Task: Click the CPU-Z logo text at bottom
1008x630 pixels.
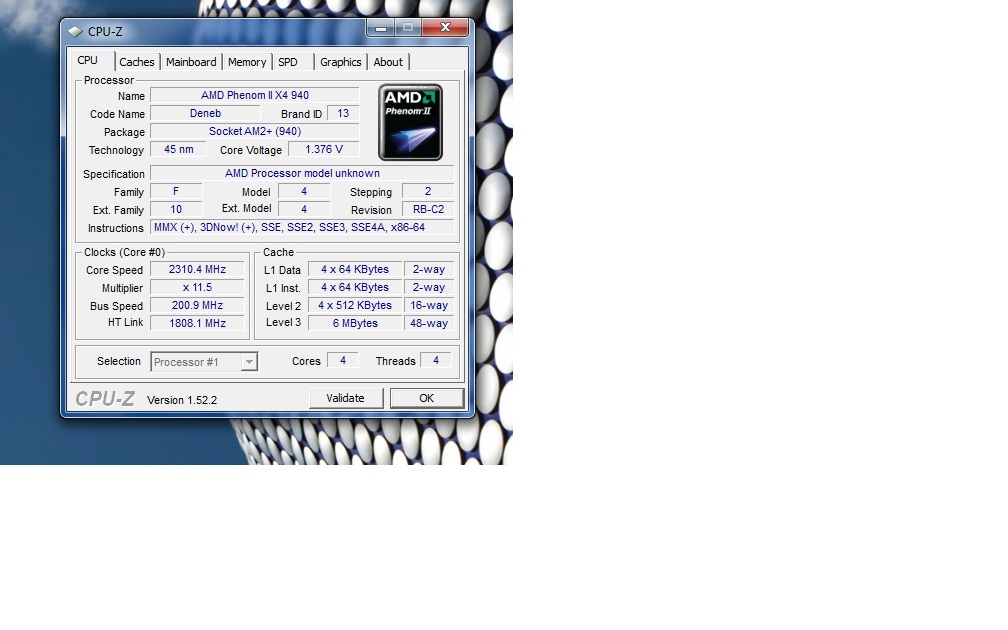Action: click(105, 399)
